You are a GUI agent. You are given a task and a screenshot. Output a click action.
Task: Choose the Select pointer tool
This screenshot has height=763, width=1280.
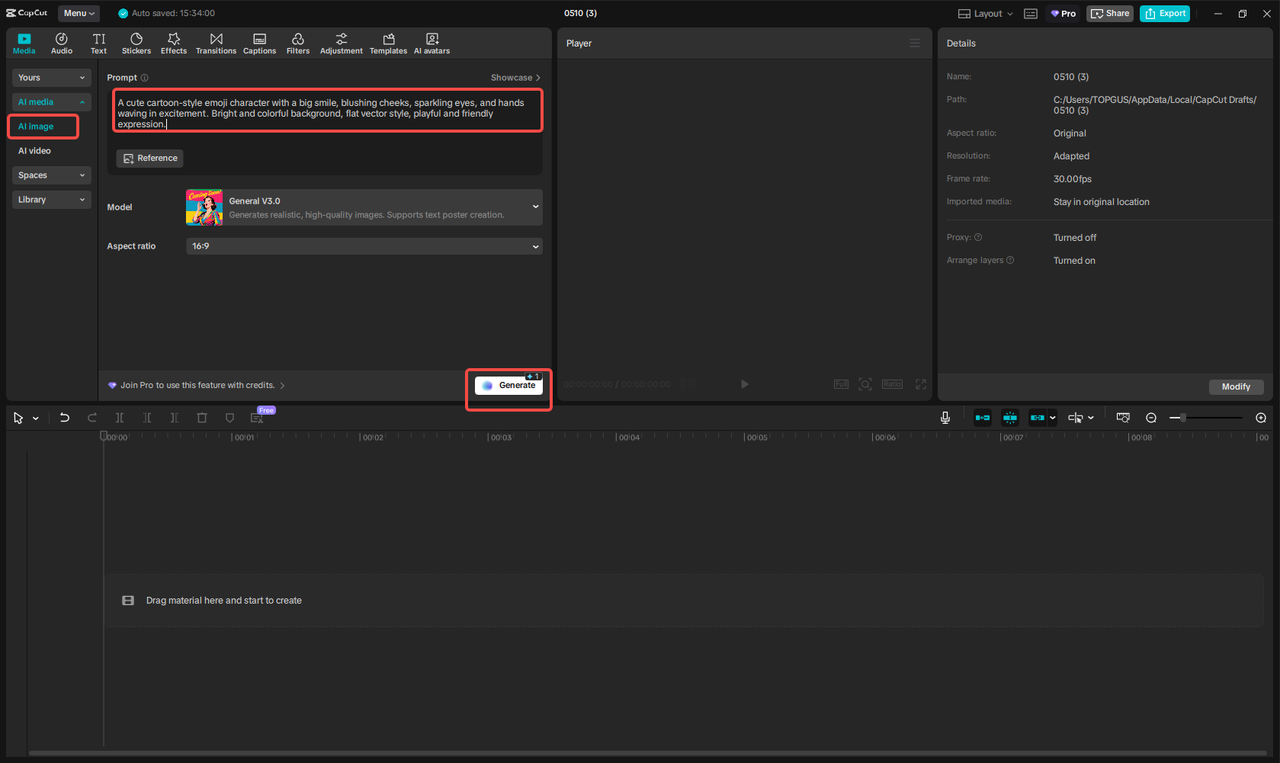pos(18,418)
